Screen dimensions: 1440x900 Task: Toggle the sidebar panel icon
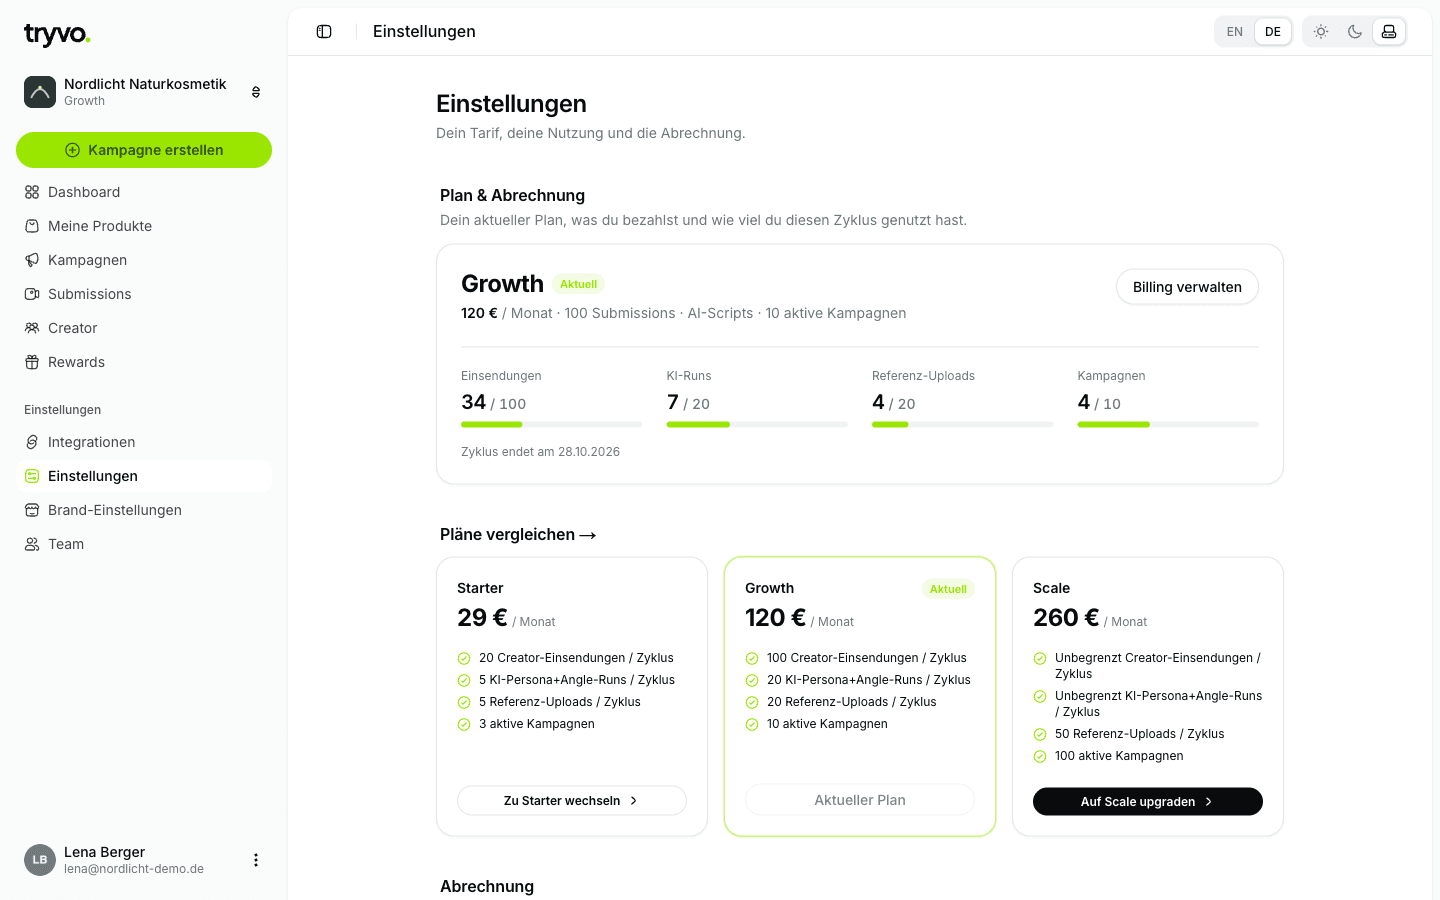[x=324, y=32]
